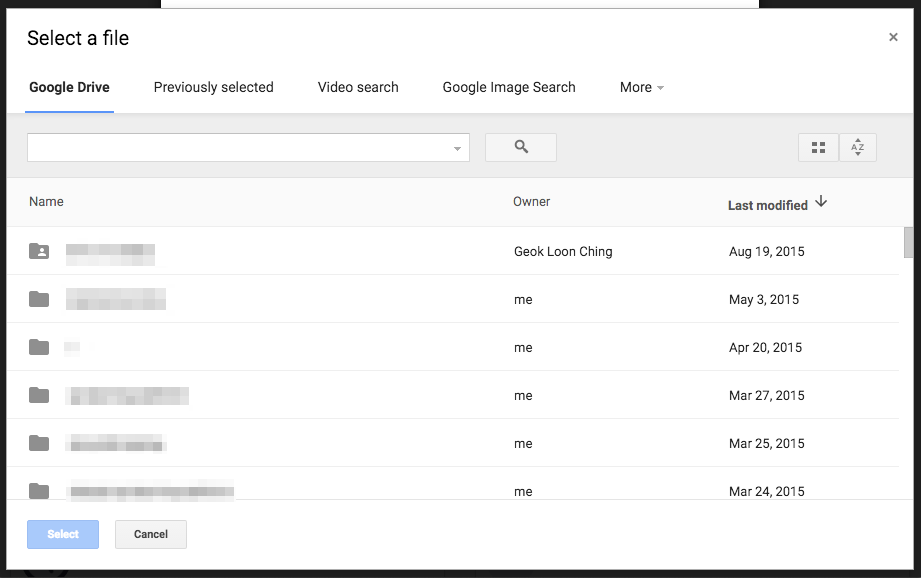This screenshot has width=921, height=578.
Task: Reverse sort order with the down arrow
Action: 821,201
